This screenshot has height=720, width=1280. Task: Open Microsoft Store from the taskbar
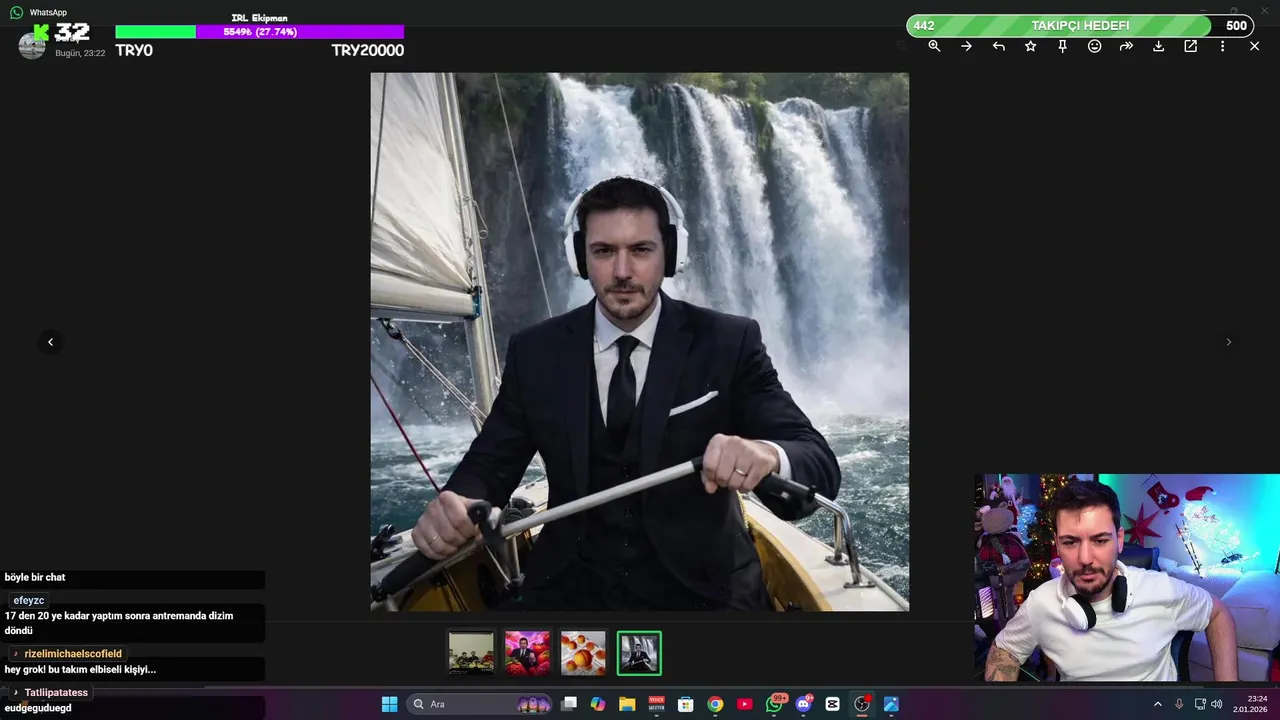[x=686, y=704]
